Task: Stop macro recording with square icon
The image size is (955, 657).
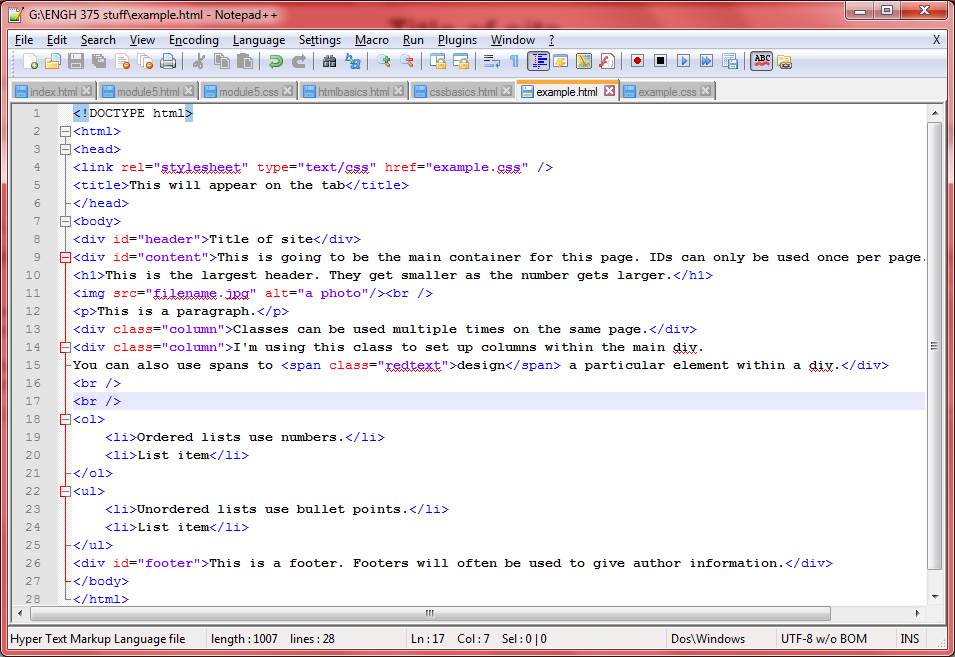Action: [x=660, y=61]
